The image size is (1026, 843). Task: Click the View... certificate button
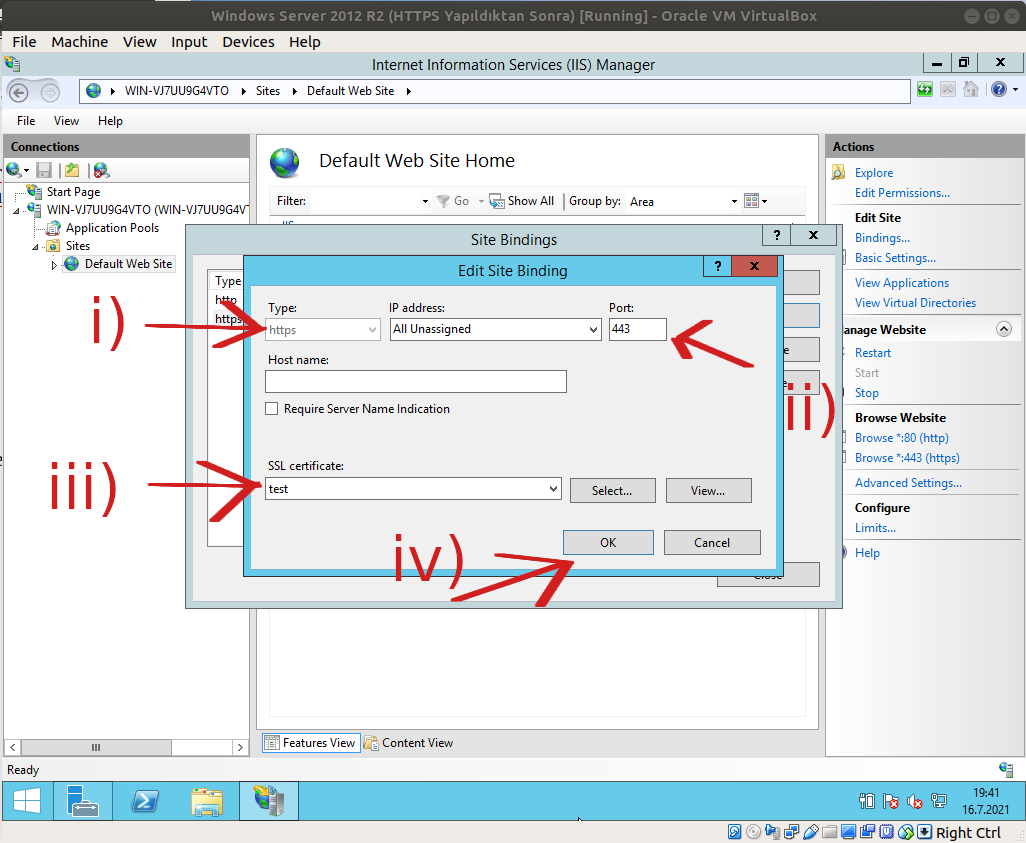(x=709, y=491)
